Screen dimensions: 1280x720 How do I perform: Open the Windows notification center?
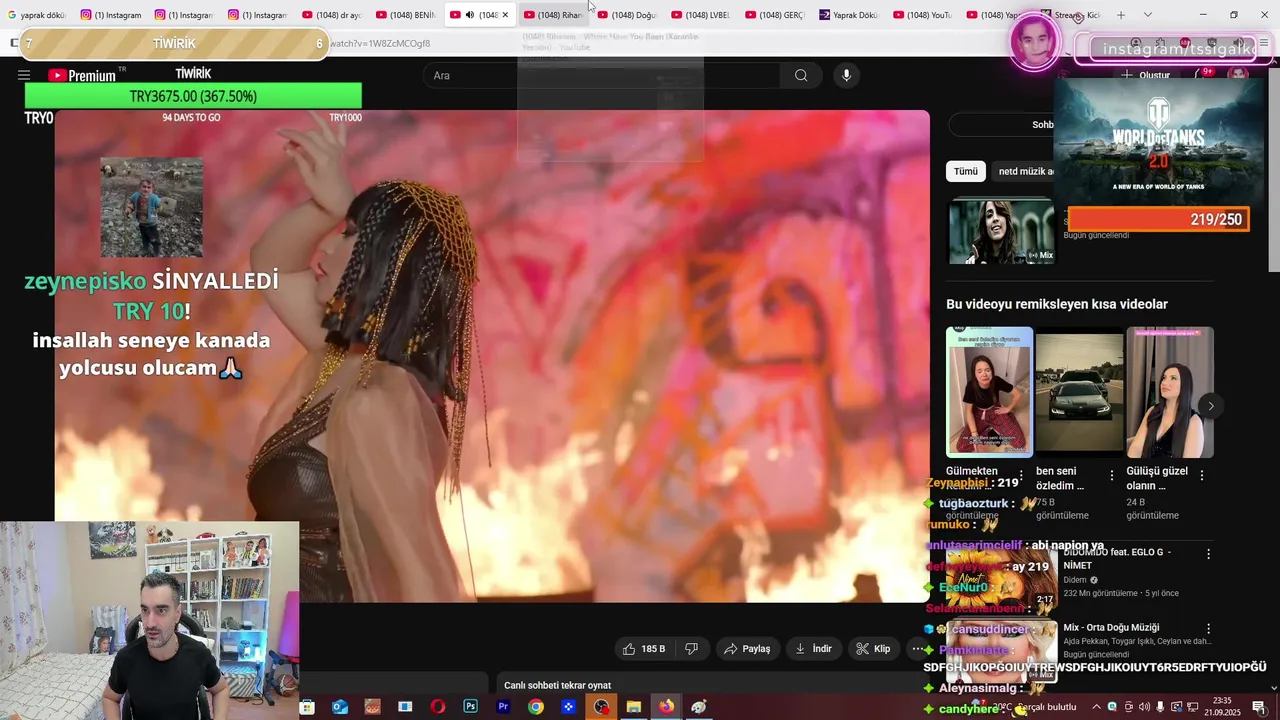click(1259, 707)
